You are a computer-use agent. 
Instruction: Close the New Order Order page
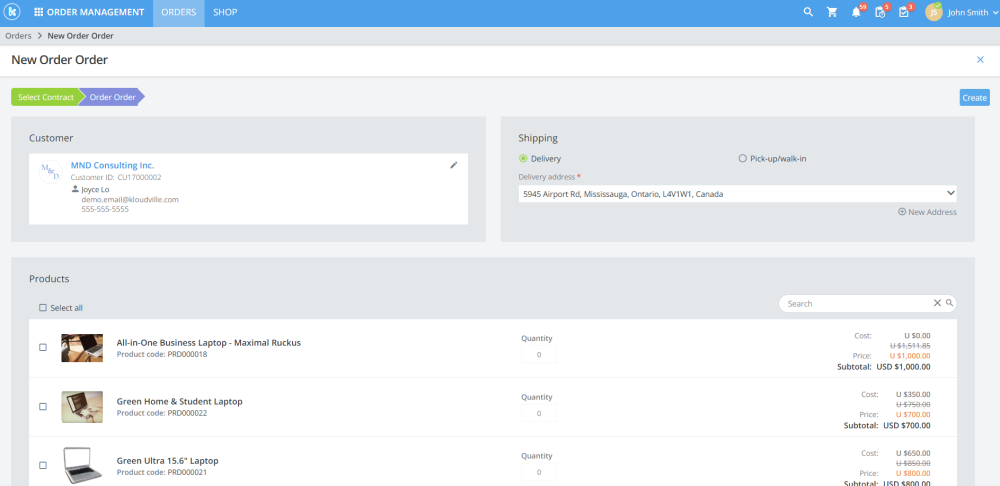[980, 60]
